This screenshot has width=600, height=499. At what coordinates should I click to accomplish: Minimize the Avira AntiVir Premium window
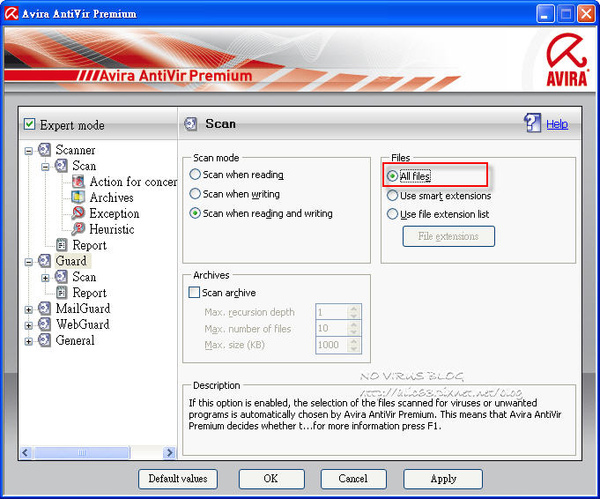(x=545, y=14)
